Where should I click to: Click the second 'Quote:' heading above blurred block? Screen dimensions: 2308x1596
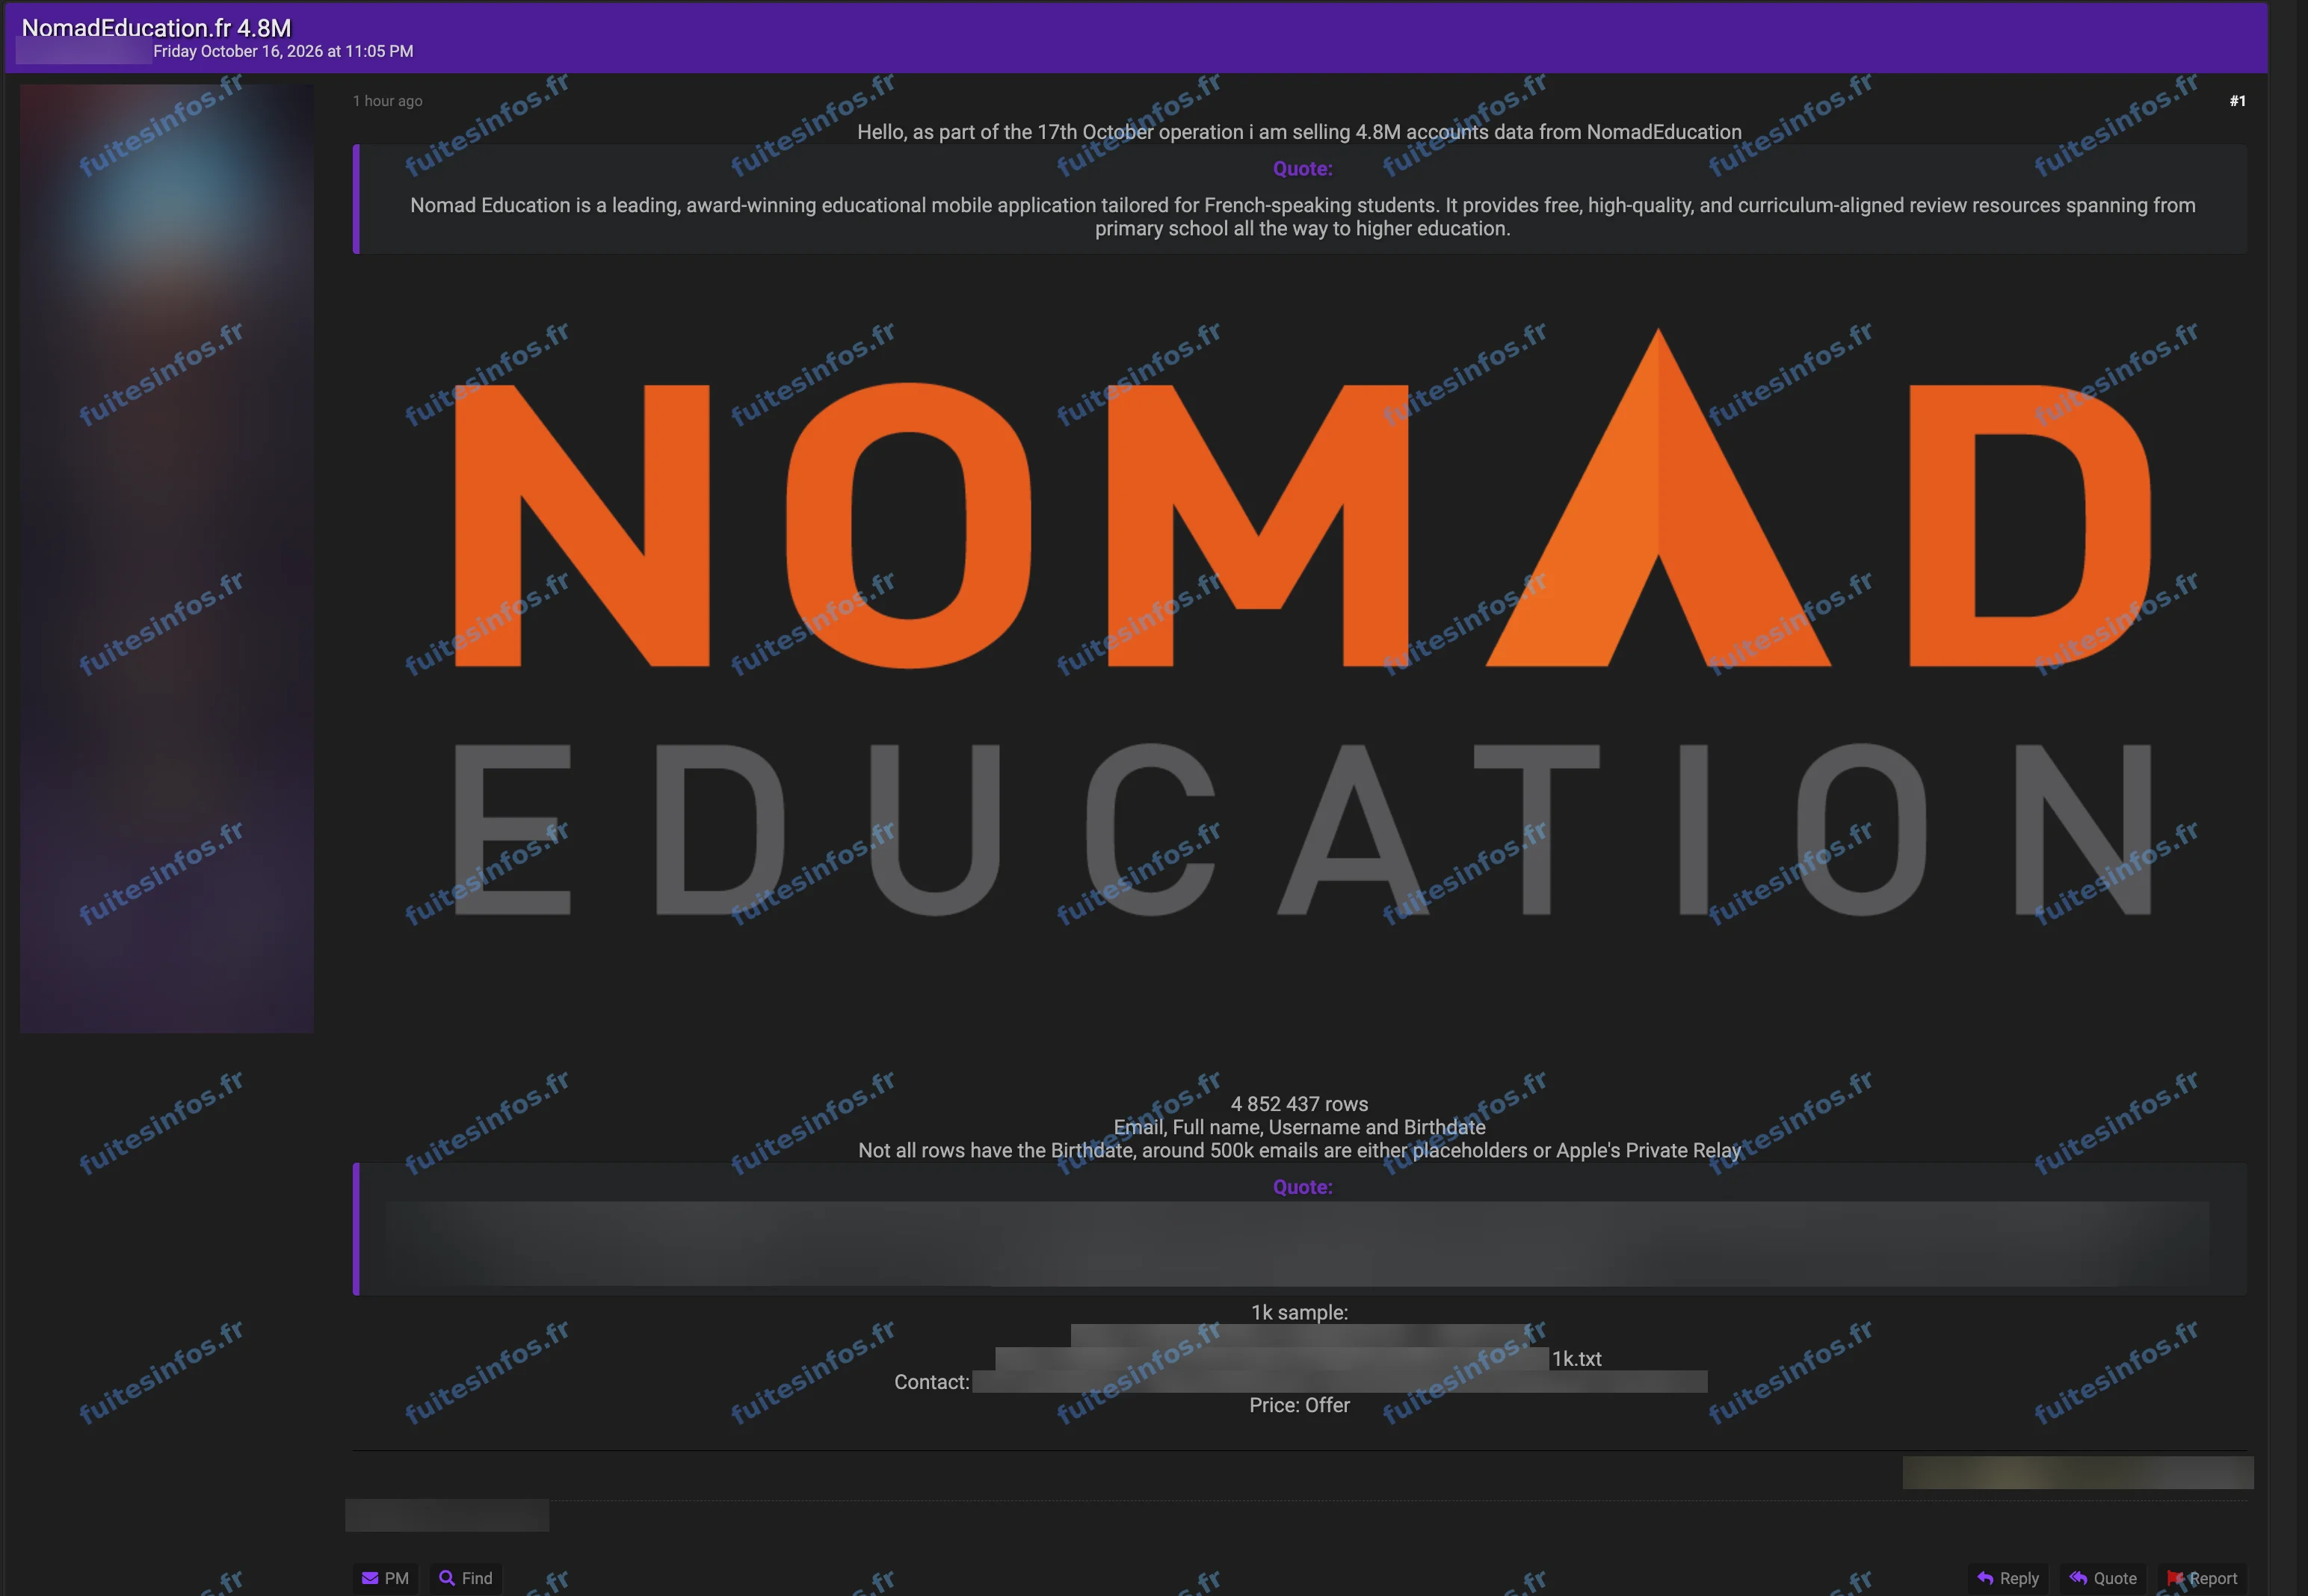coord(1302,1187)
